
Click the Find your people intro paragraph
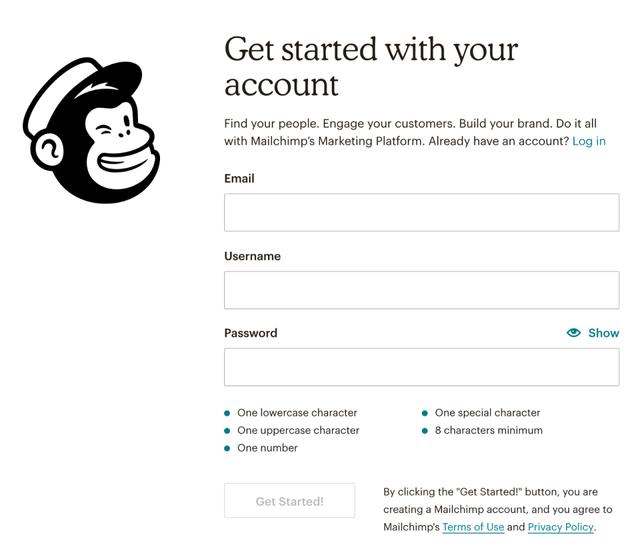pyautogui.click(x=415, y=132)
